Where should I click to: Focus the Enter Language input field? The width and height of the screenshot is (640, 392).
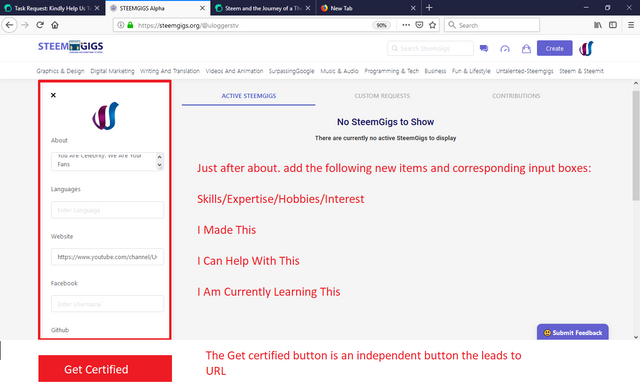click(x=107, y=210)
